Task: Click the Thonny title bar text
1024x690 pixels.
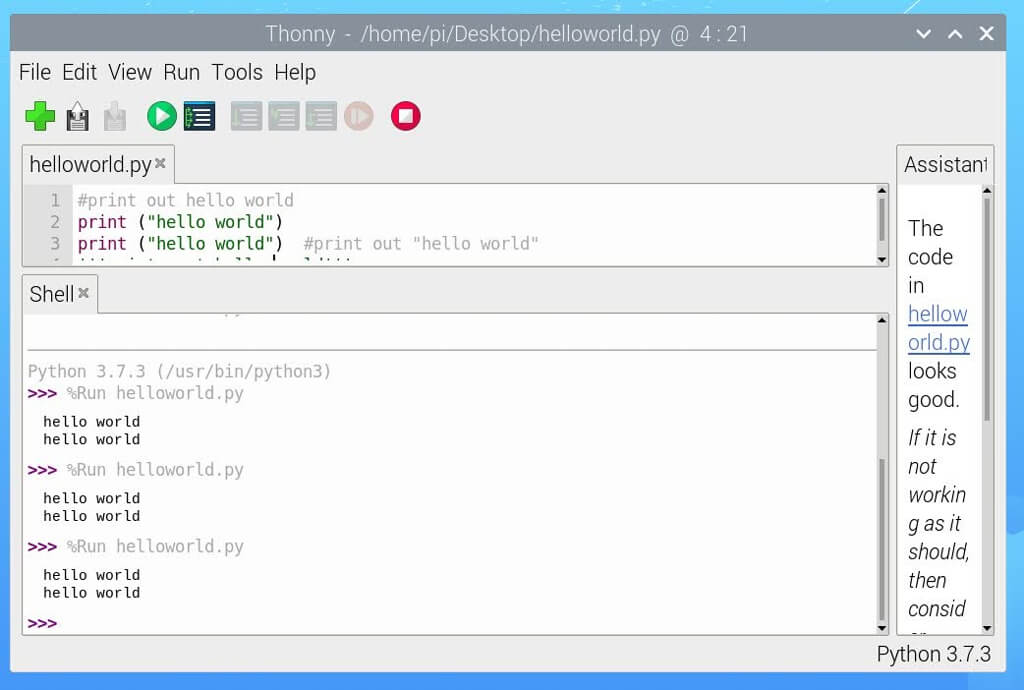Action: 507,33
